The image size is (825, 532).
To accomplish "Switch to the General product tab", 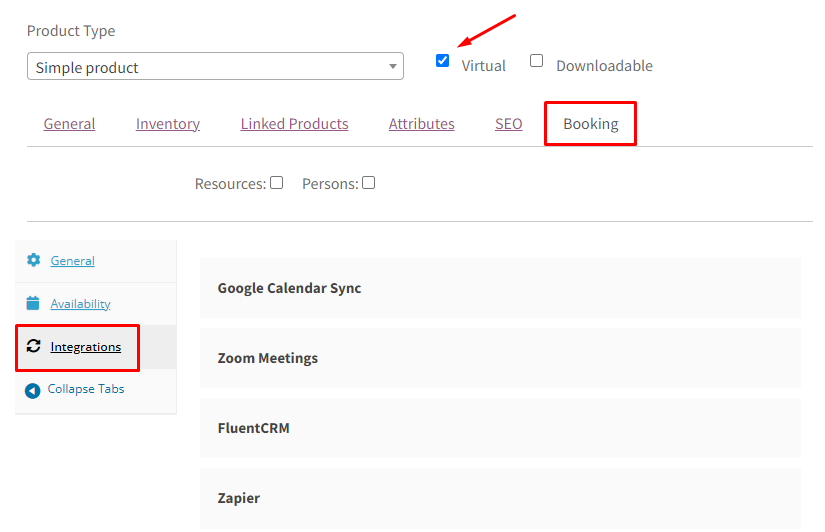I will click(69, 124).
